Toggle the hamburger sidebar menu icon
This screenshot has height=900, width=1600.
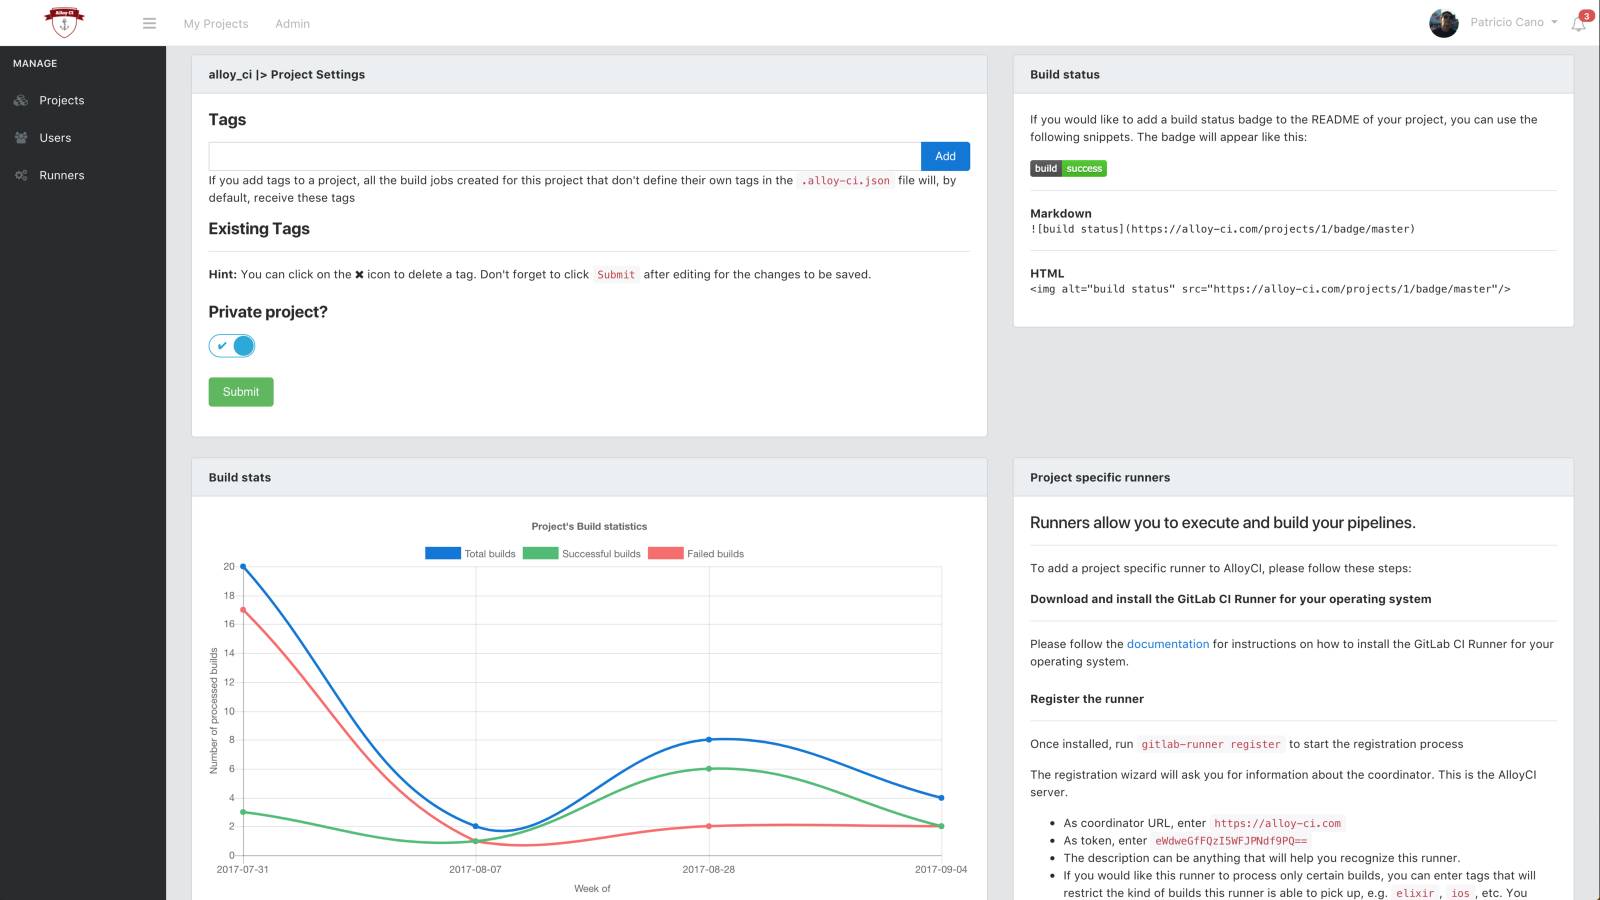coord(149,23)
